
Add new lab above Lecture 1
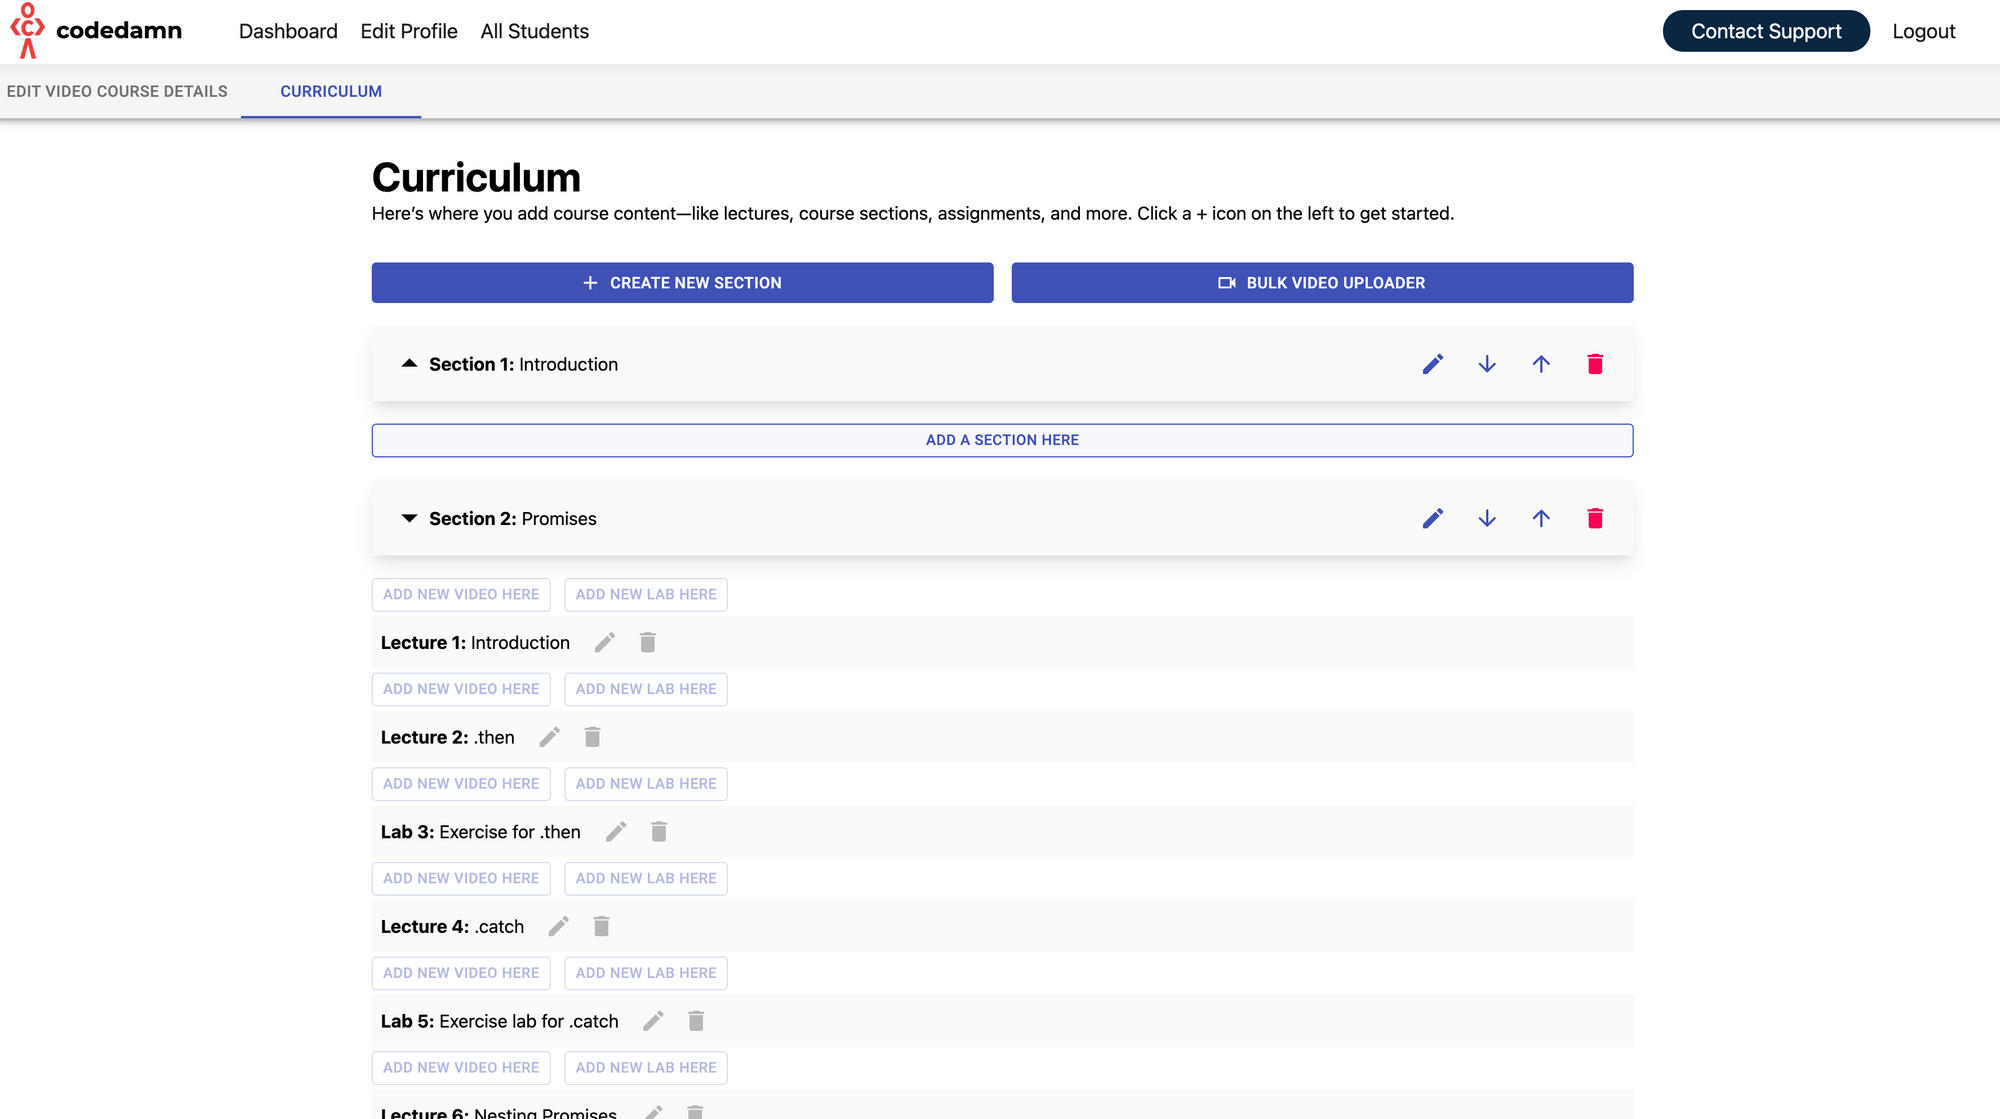[646, 594]
